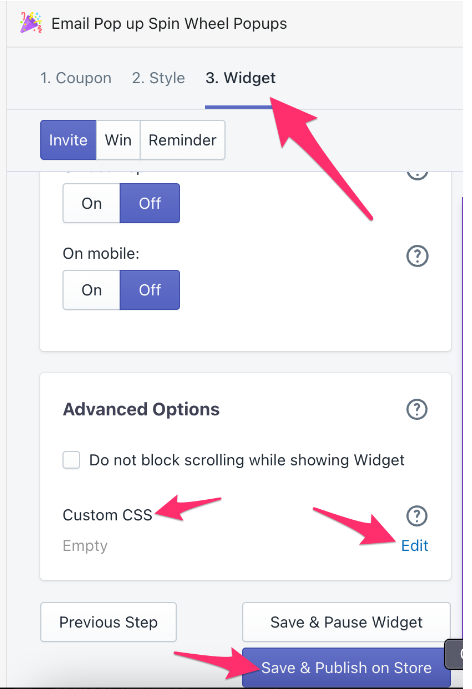The width and height of the screenshot is (472, 689).
Task: Select Off on the upper toggle
Action: pos(150,203)
